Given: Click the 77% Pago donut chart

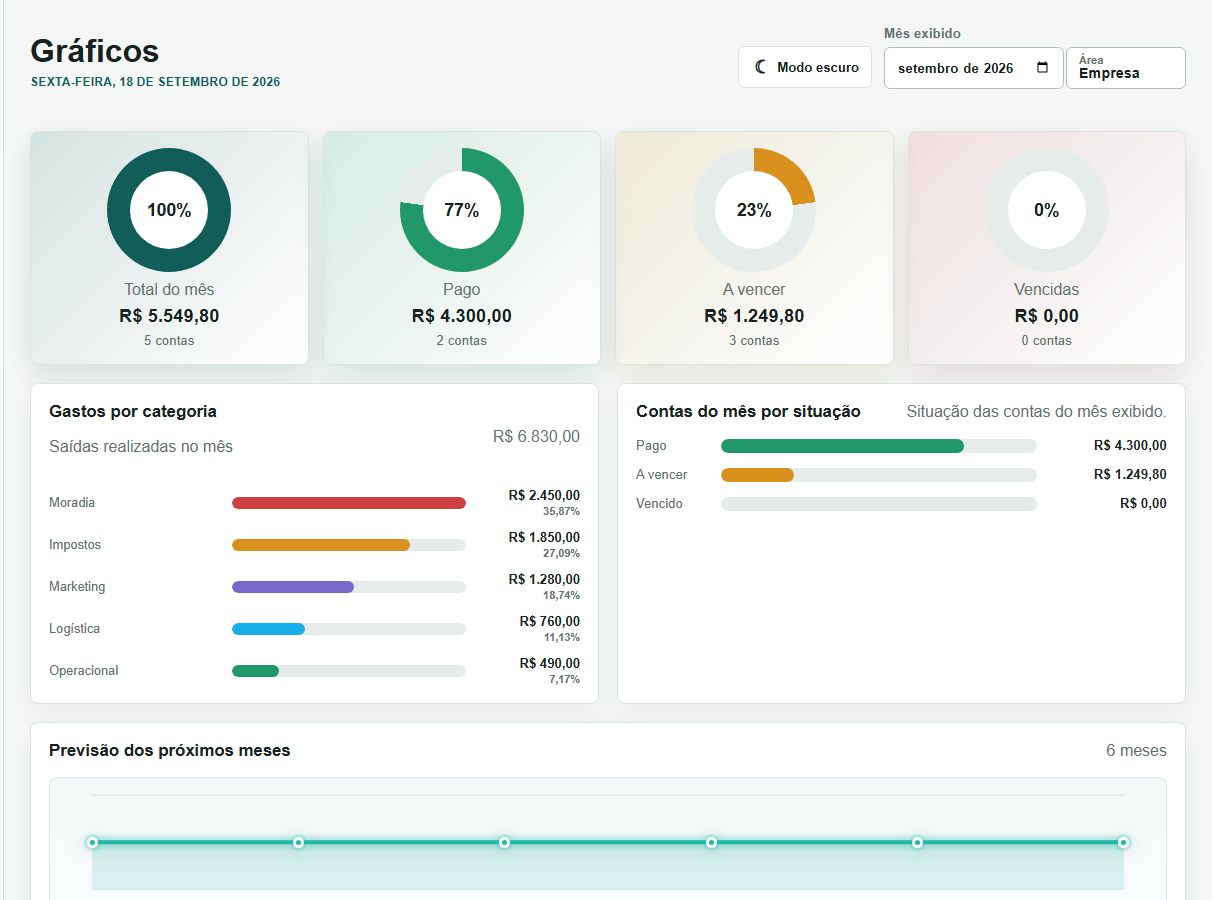Looking at the screenshot, I should (x=462, y=210).
